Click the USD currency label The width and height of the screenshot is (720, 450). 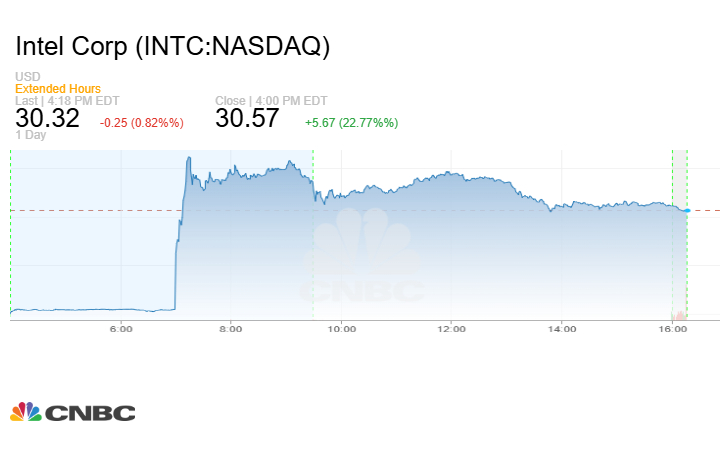[x=27, y=77]
